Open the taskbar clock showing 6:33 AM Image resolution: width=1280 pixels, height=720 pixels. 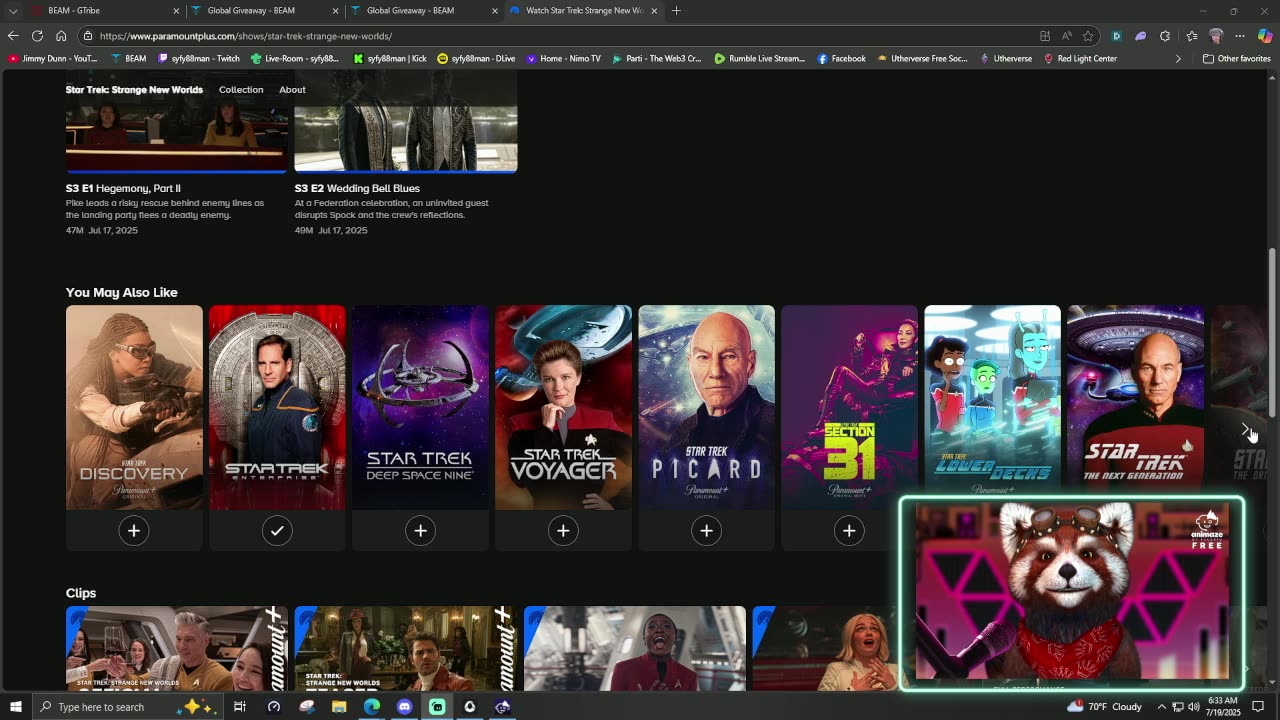tap(1225, 707)
